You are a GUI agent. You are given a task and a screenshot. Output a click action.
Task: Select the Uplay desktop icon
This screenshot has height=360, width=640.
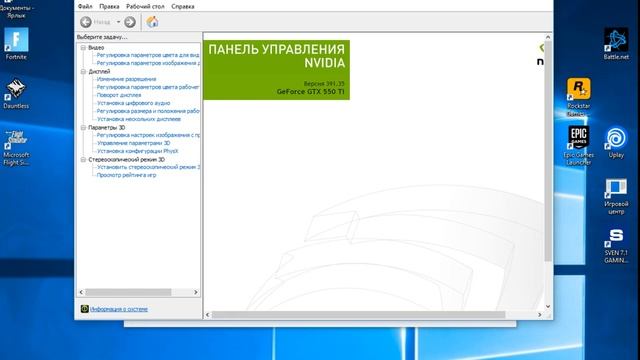point(616,142)
